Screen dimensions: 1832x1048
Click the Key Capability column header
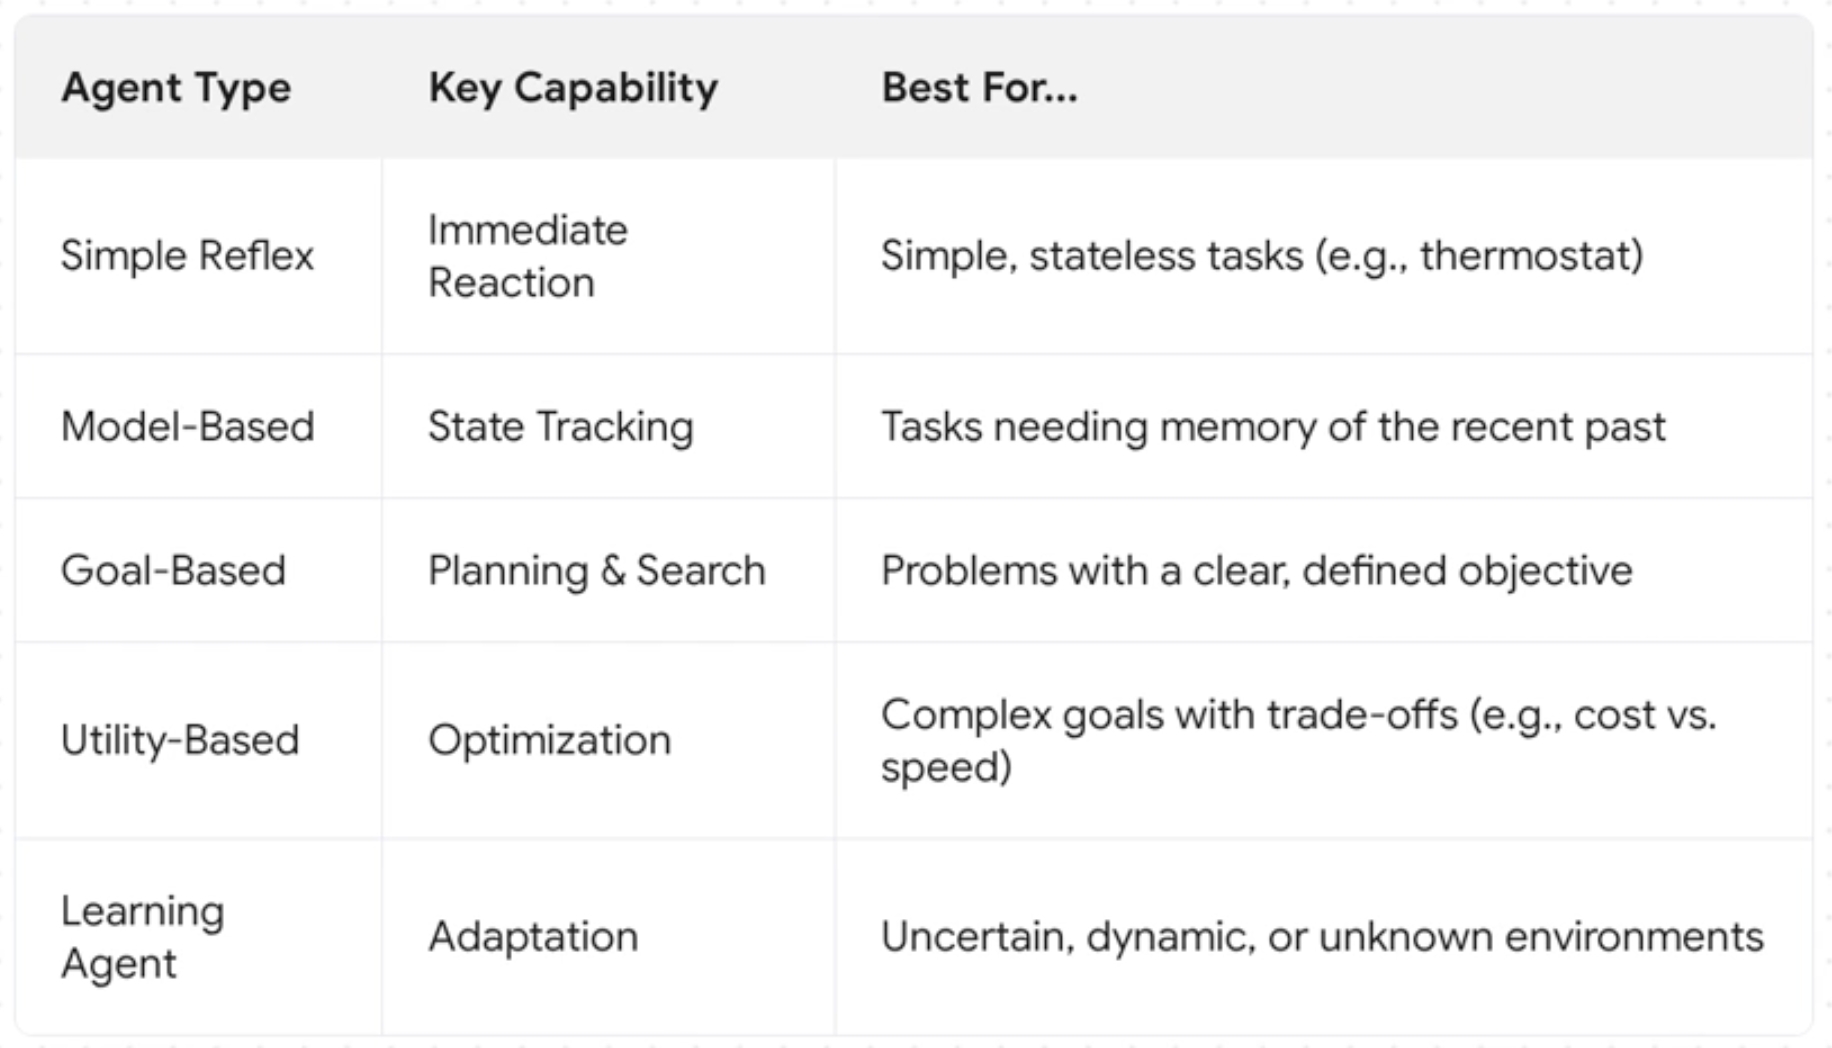(x=573, y=88)
